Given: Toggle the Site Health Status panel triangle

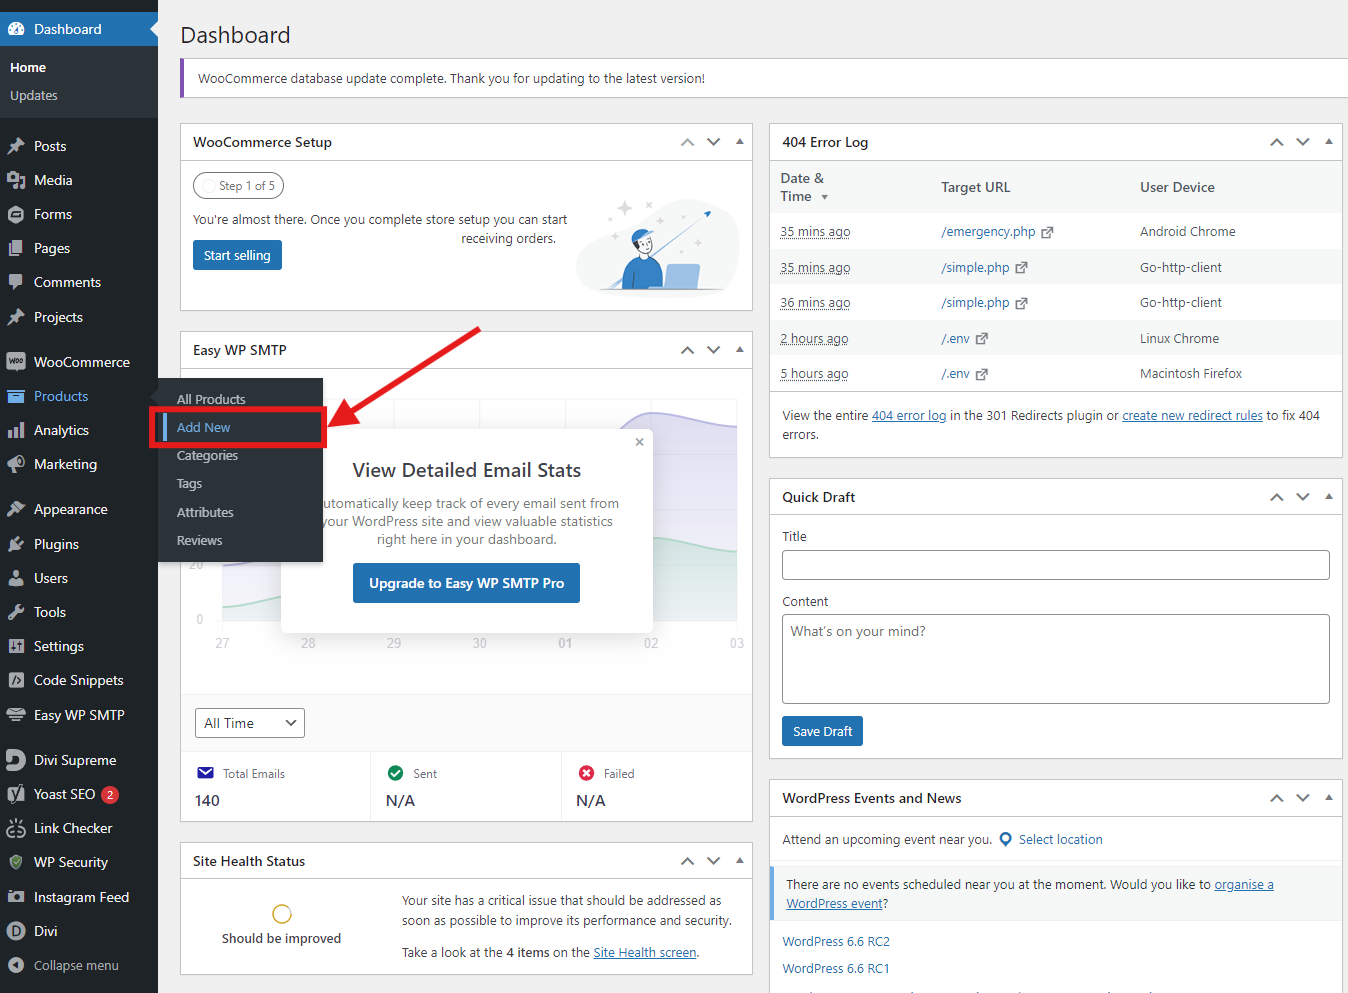Looking at the screenshot, I should pyautogui.click(x=740, y=861).
